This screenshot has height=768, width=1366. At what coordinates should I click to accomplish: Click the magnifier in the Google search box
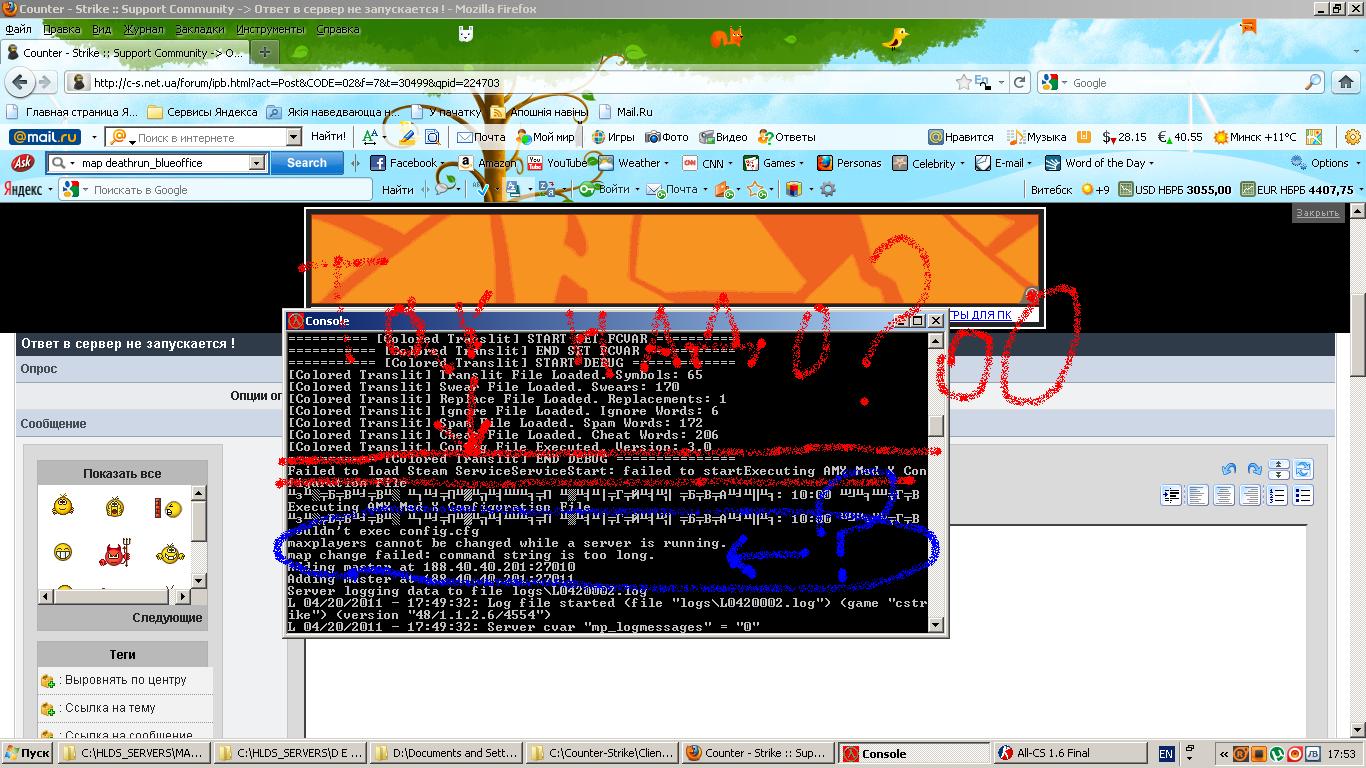pos(1314,83)
